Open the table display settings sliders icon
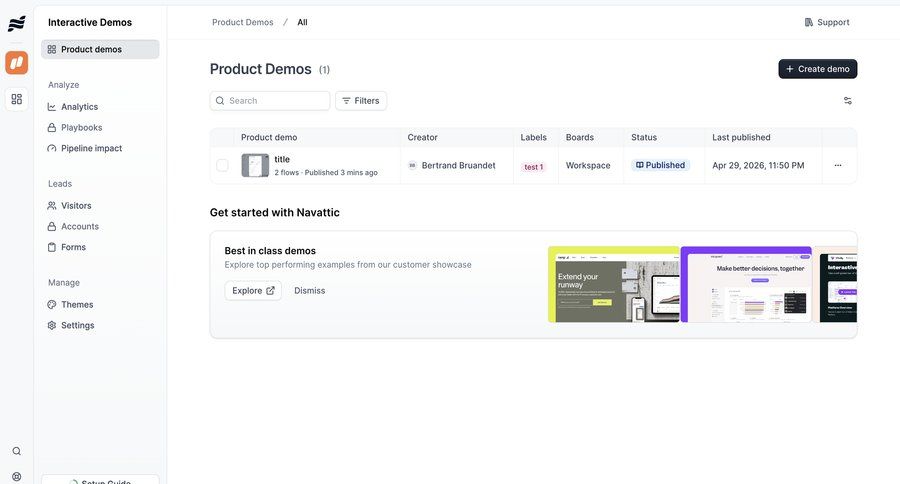This screenshot has width=900, height=484. point(848,100)
